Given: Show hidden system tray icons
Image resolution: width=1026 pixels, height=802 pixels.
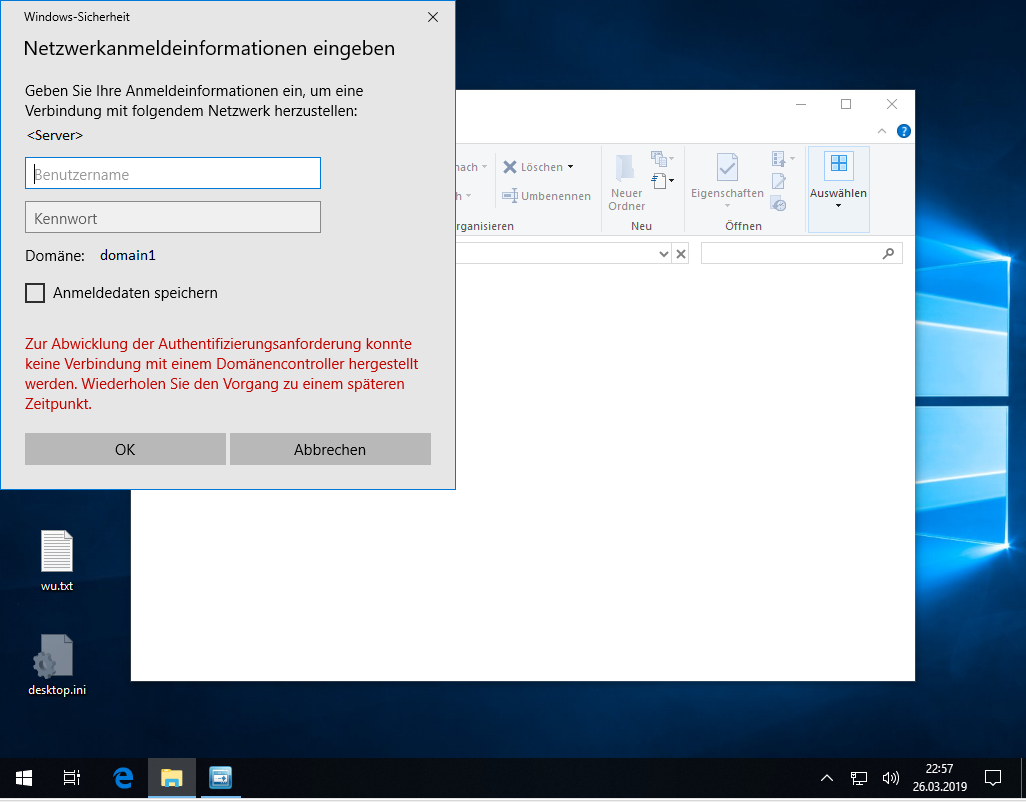Looking at the screenshot, I should 827,778.
